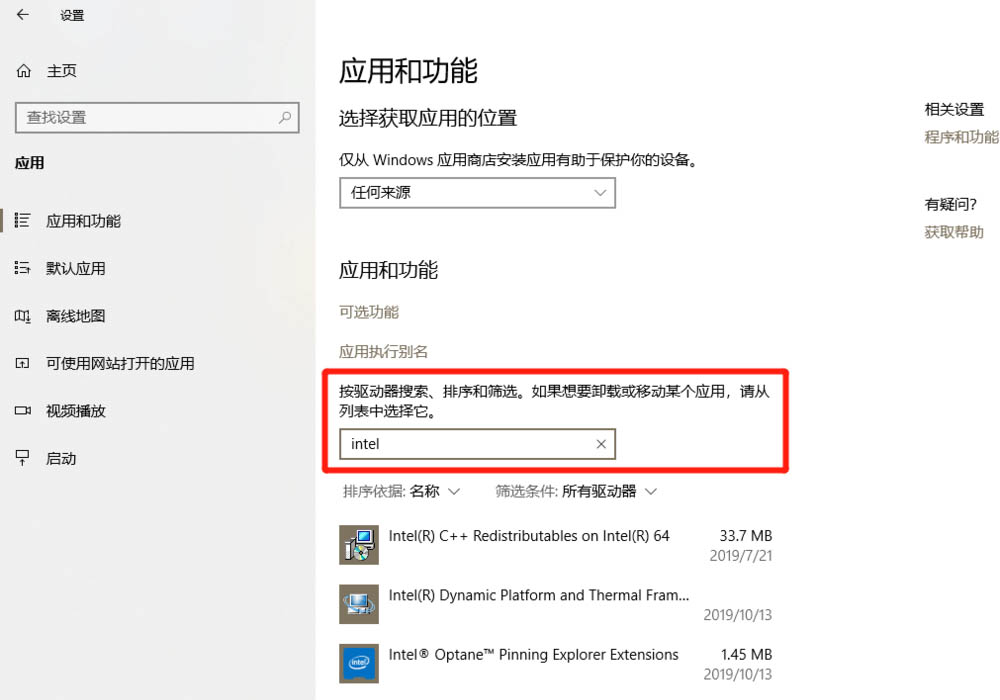Open the 离线地图 sidebar page
Screen dimensions: 1000x700
pyautogui.click(x=75, y=316)
